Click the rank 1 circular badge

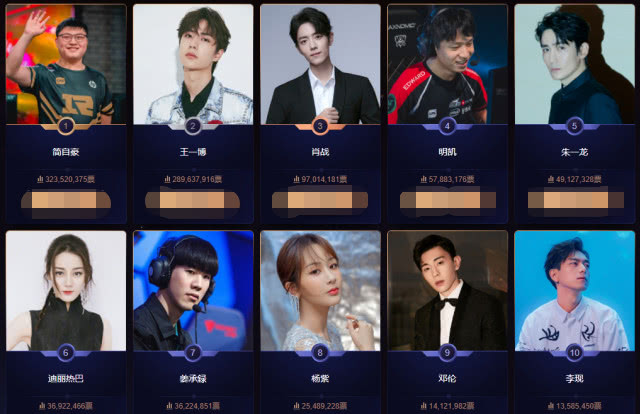tap(66, 126)
